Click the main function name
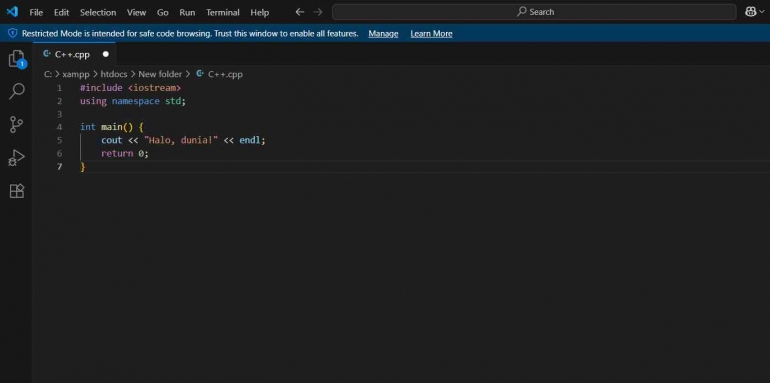Viewport: 770px width, 383px height. tap(111, 127)
